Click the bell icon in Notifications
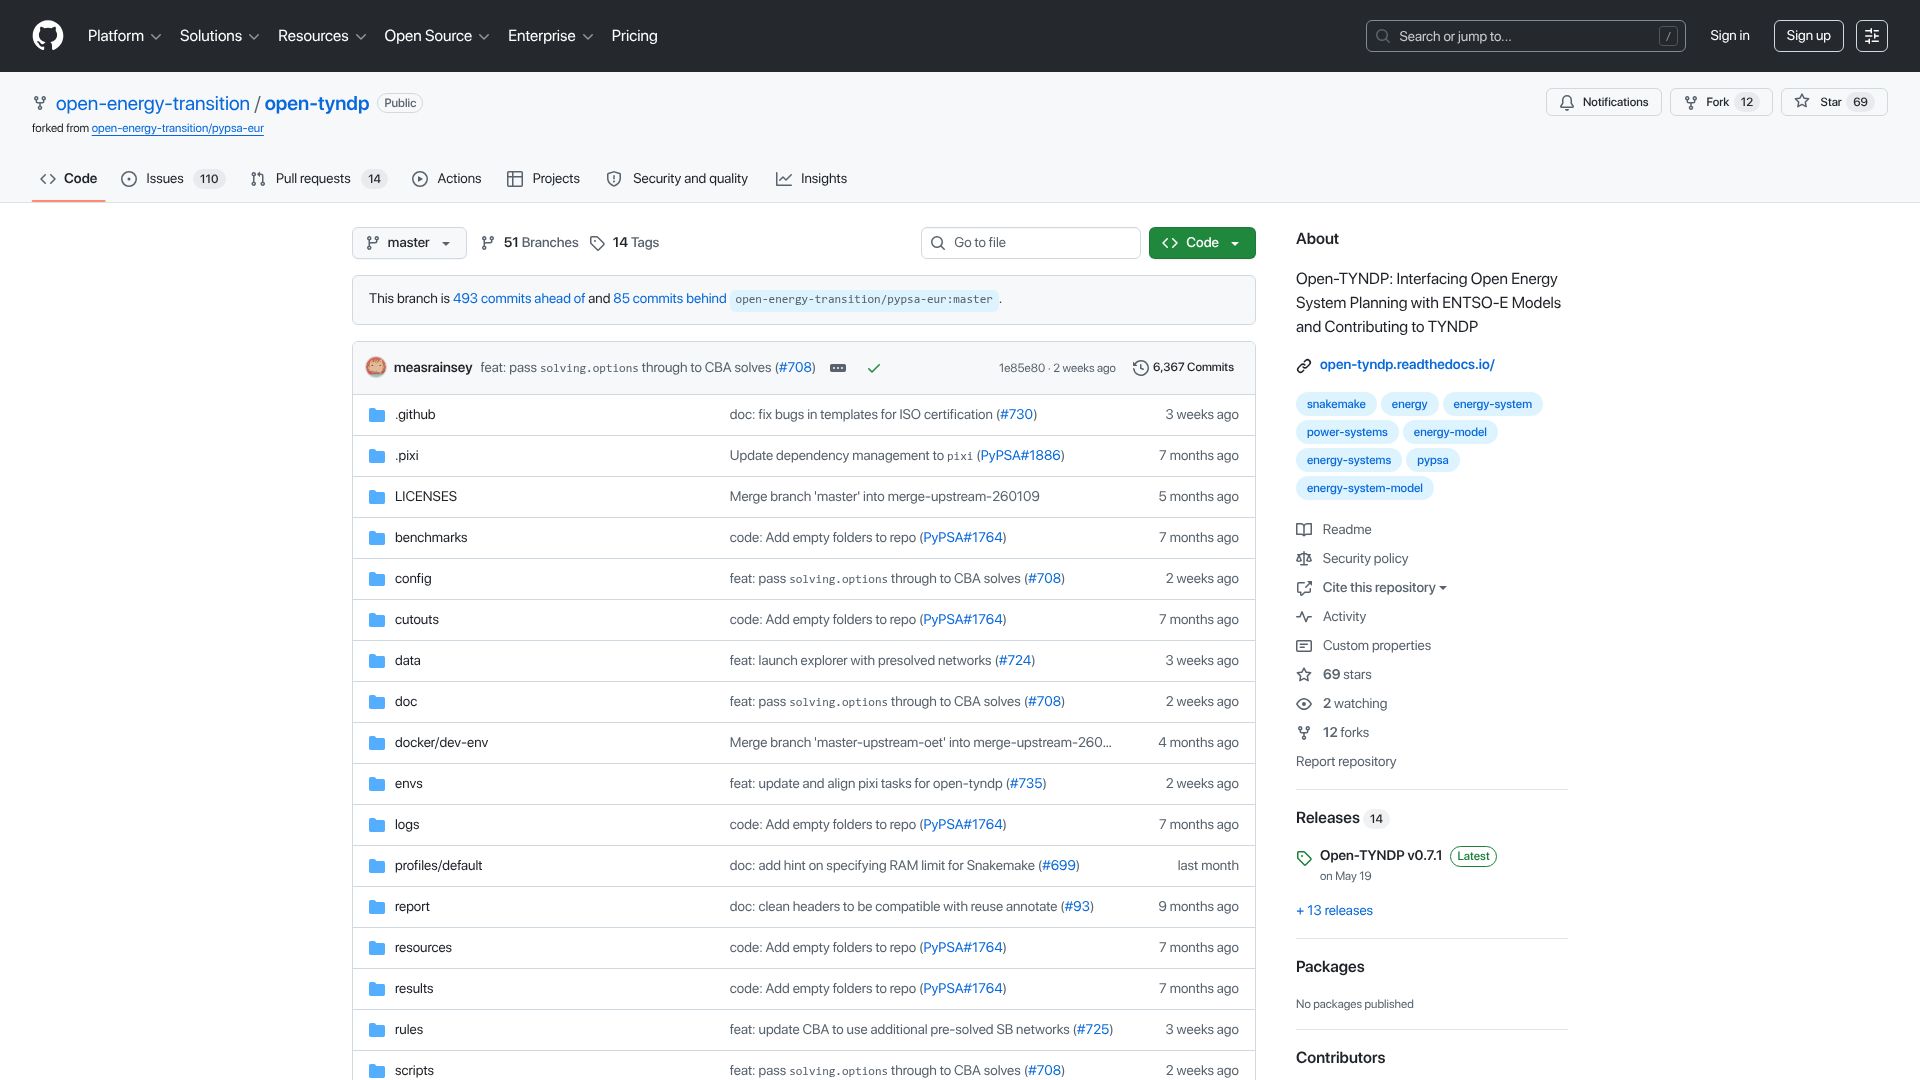This screenshot has height=1080, width=1920. pyautogui.click(x=1567, y=102)
